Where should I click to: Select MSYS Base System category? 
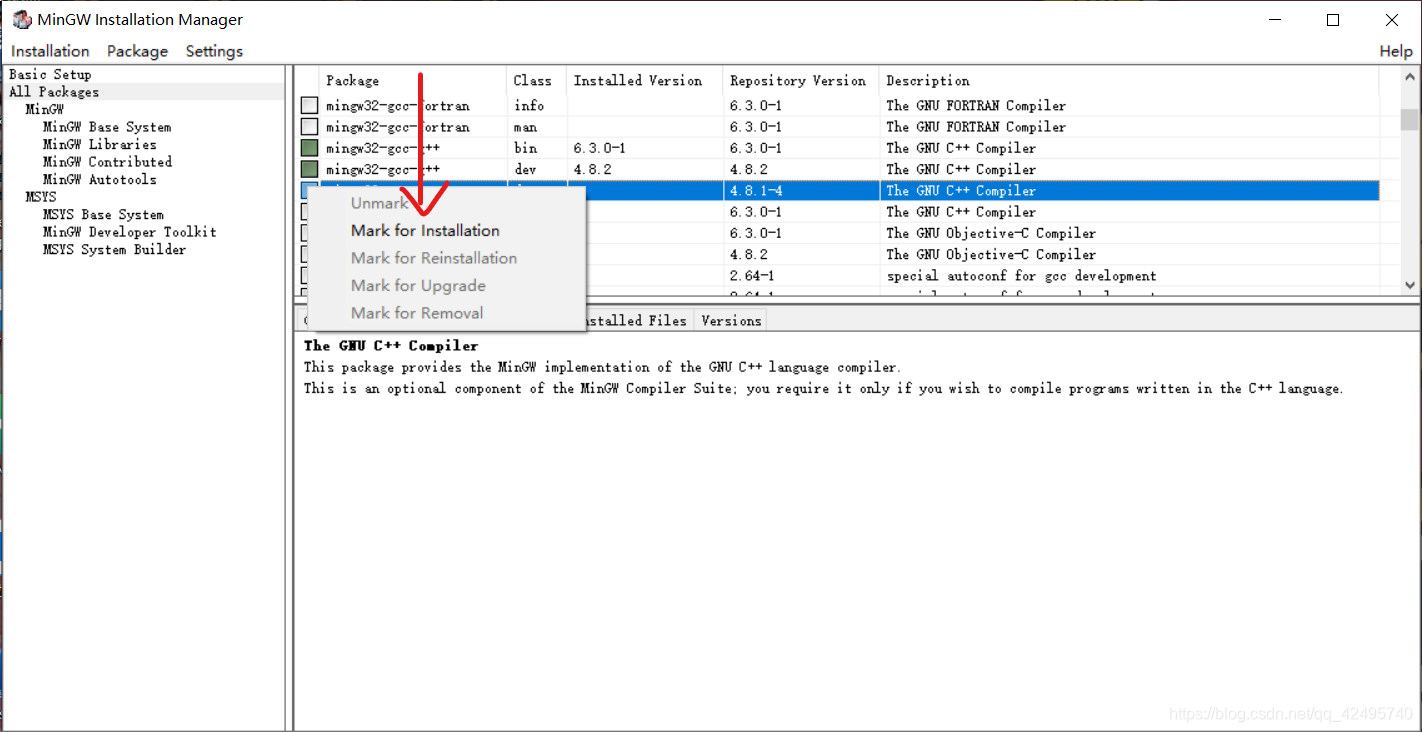[x=103, y=214]
